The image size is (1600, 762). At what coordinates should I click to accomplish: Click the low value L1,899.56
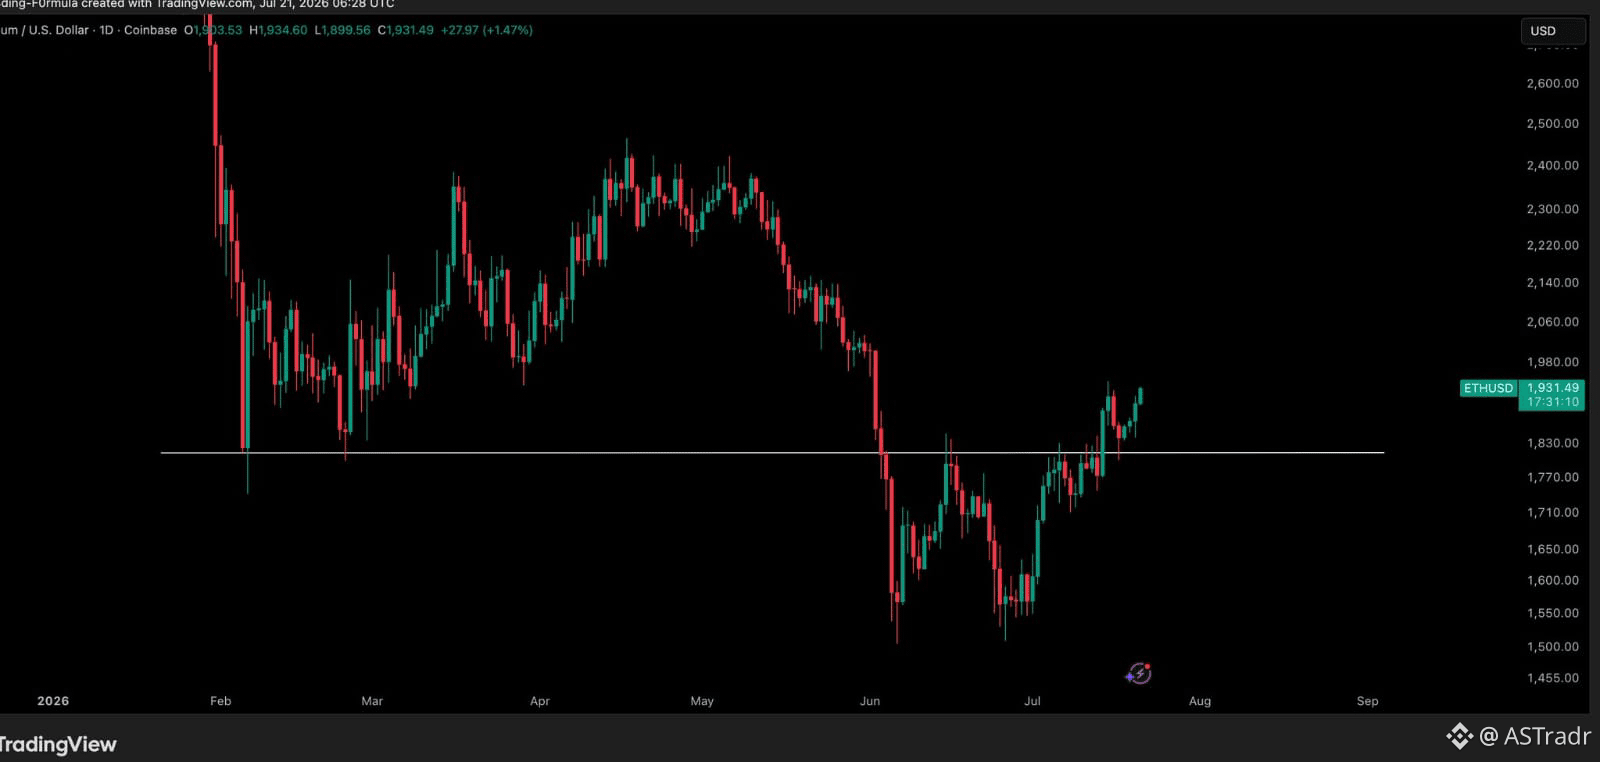click(342, 30)
